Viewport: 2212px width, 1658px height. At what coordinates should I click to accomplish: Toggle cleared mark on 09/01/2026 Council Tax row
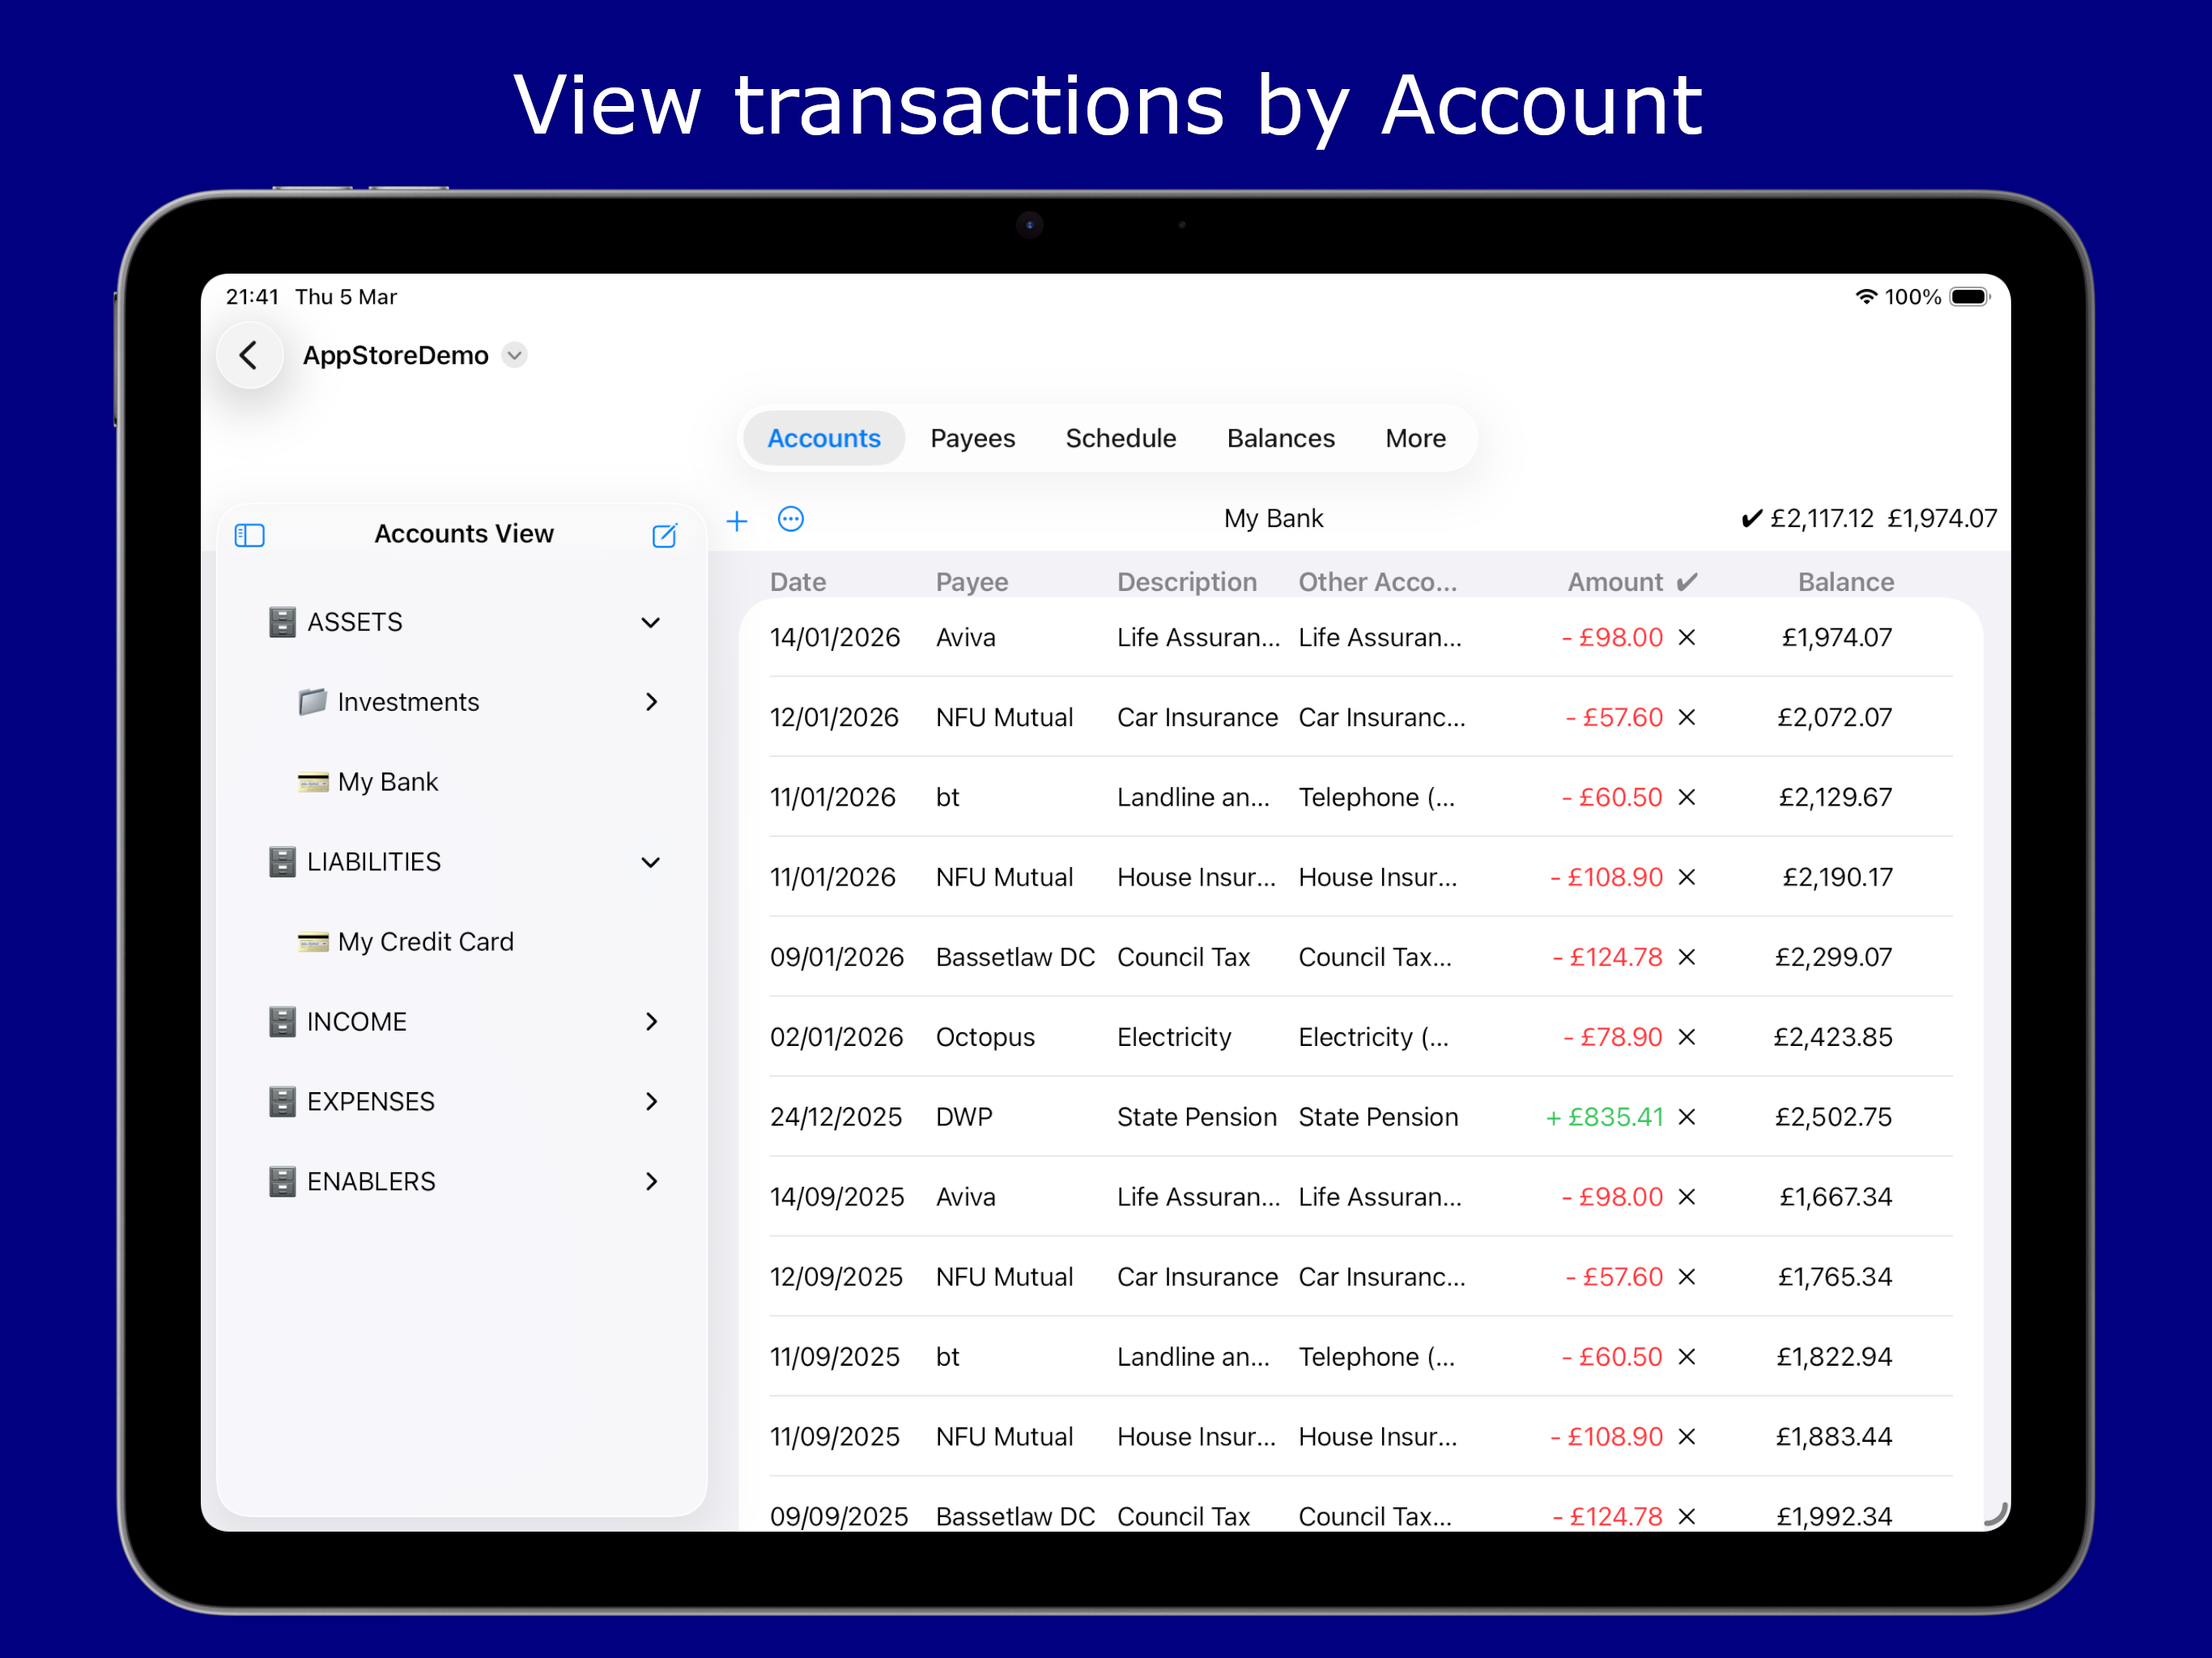click(1687, 957)
